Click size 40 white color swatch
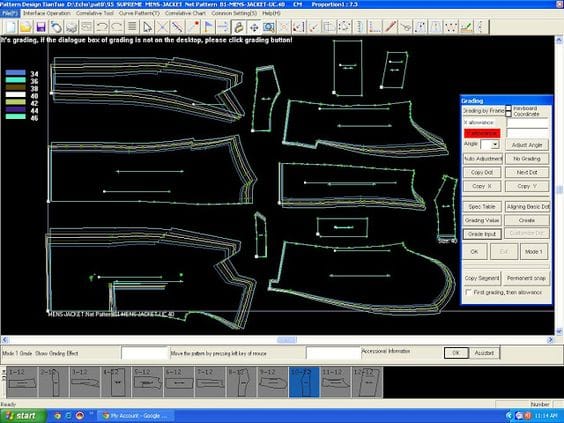564x423 pixels. tap(15, 95)
